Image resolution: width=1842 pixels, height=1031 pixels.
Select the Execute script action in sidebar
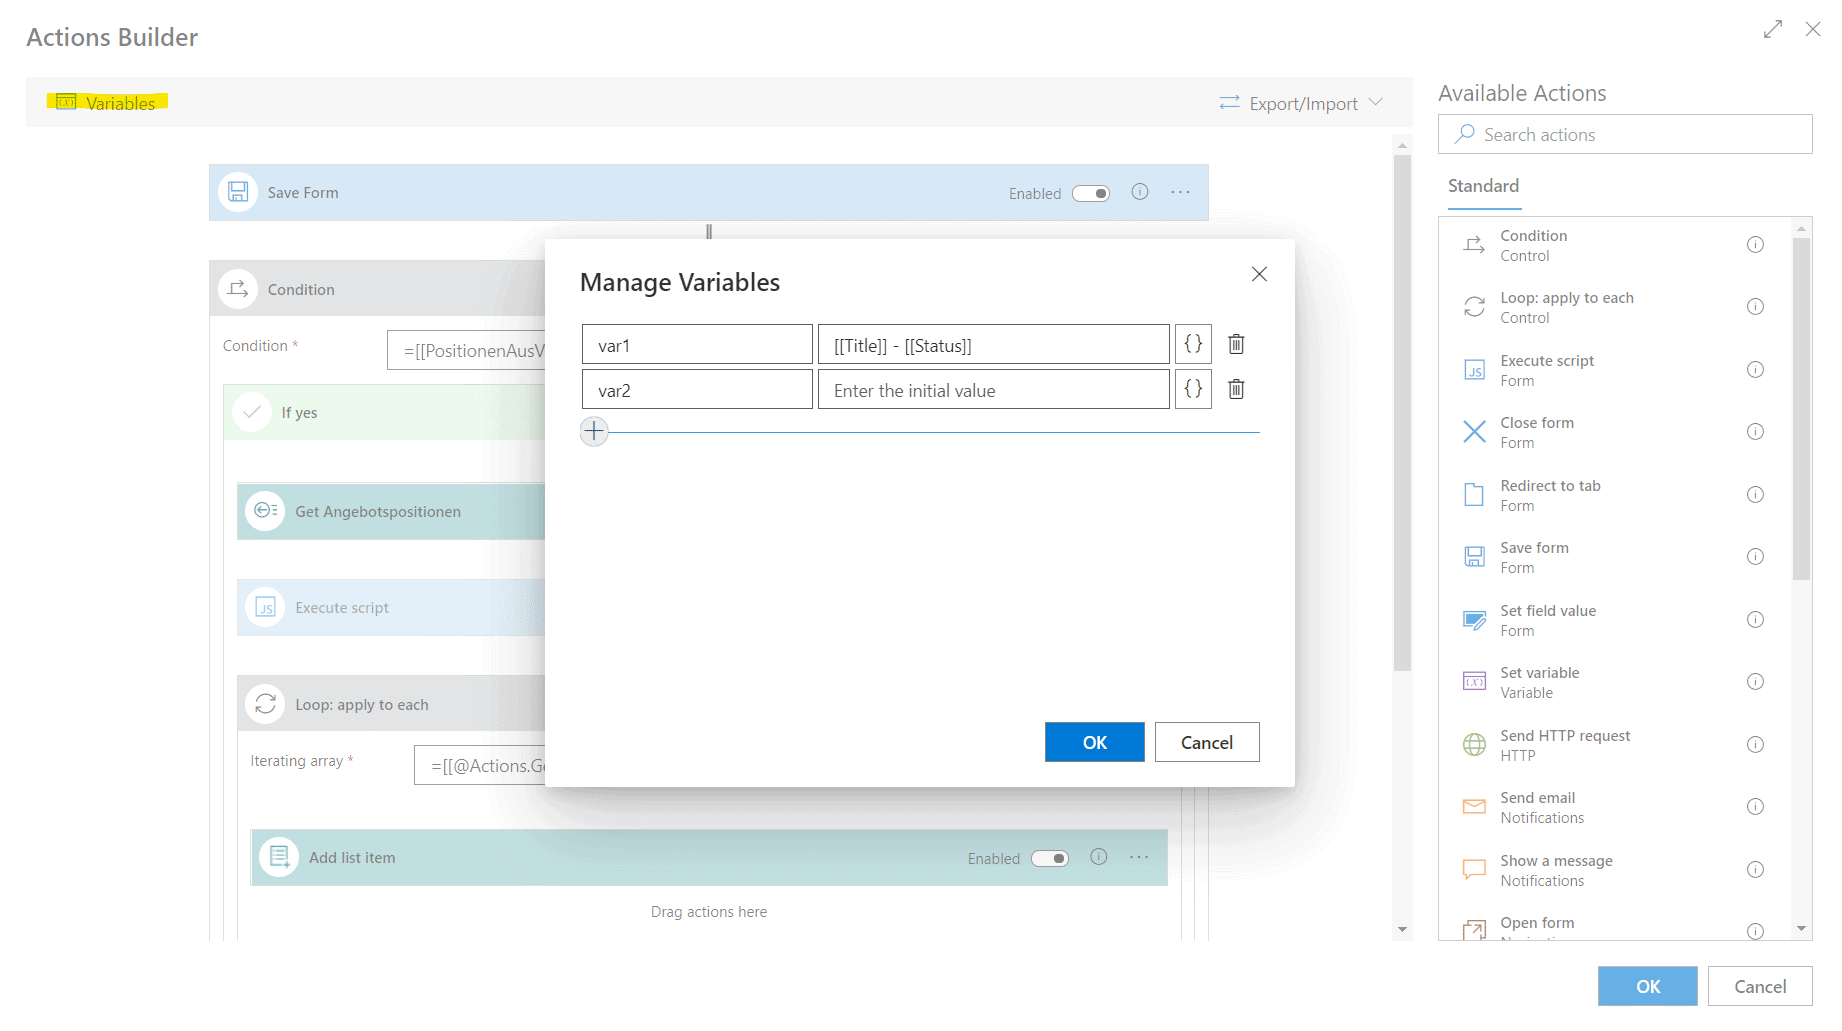pyautogui.click(x=1546, y=370)
